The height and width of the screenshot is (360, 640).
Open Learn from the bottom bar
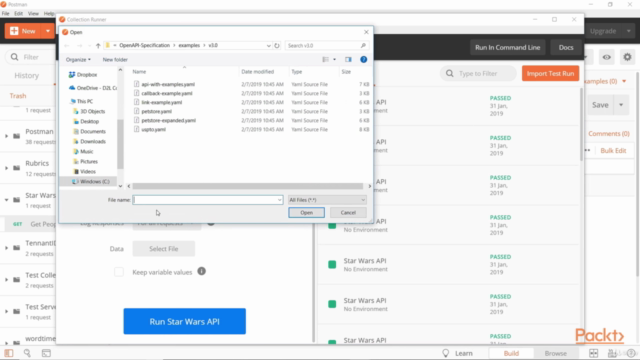(458, 353)
